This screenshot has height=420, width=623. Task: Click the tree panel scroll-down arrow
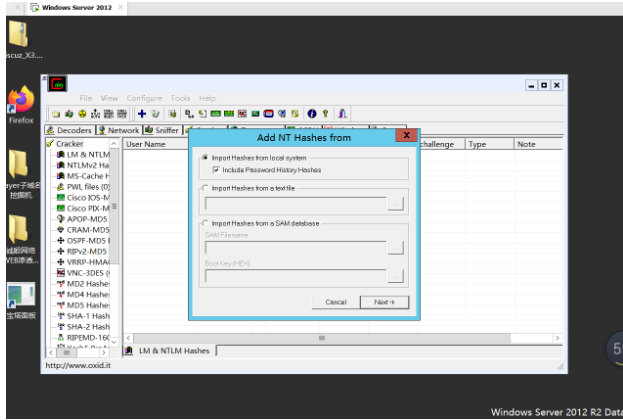coord(114,341)
